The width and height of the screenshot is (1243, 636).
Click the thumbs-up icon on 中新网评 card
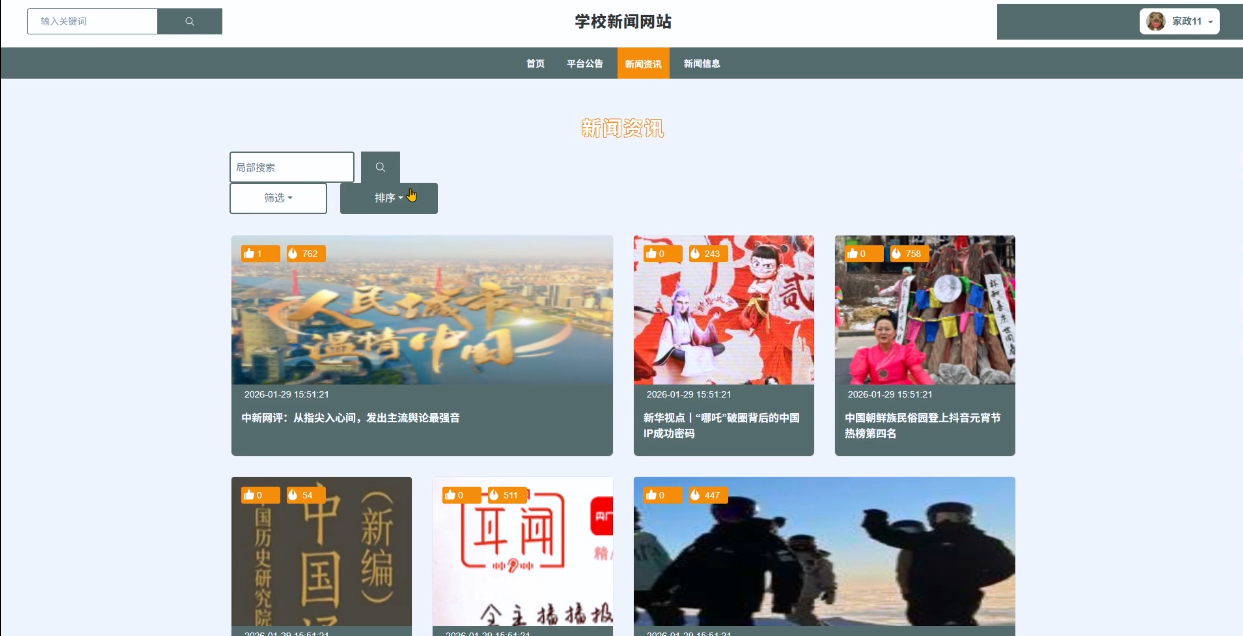tap(248, 254)
